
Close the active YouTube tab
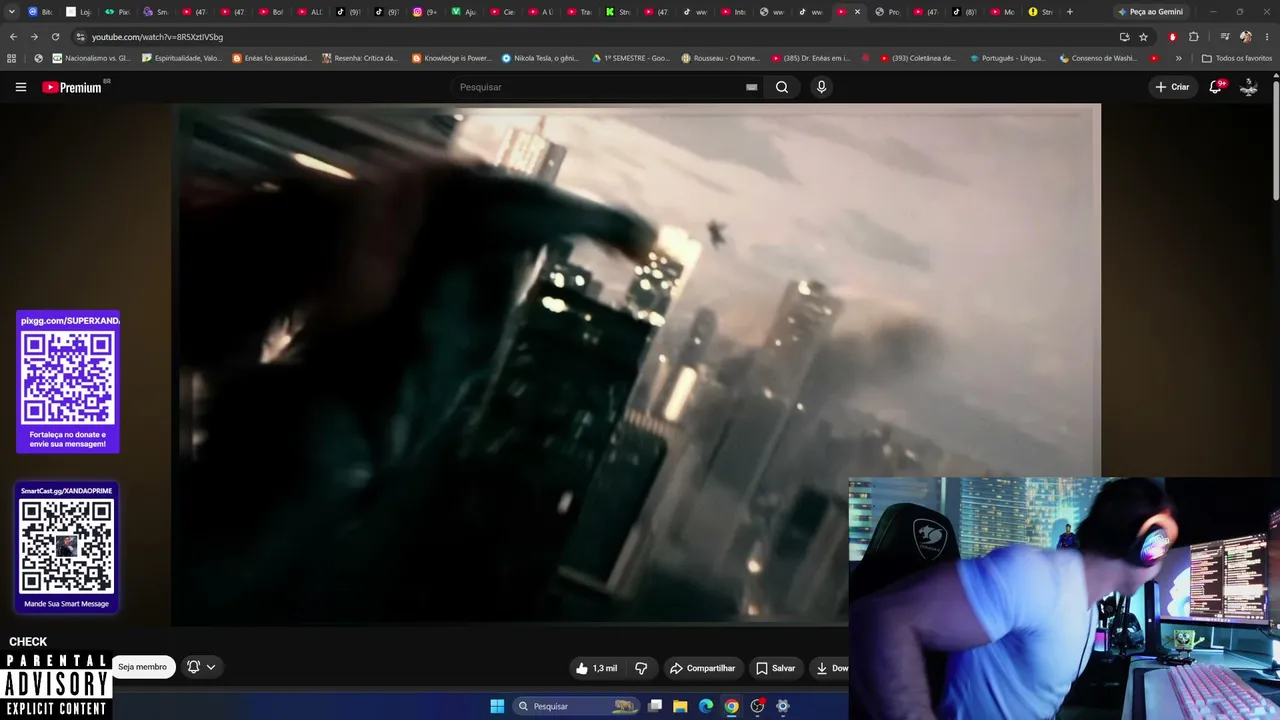[x=857, y=12]
